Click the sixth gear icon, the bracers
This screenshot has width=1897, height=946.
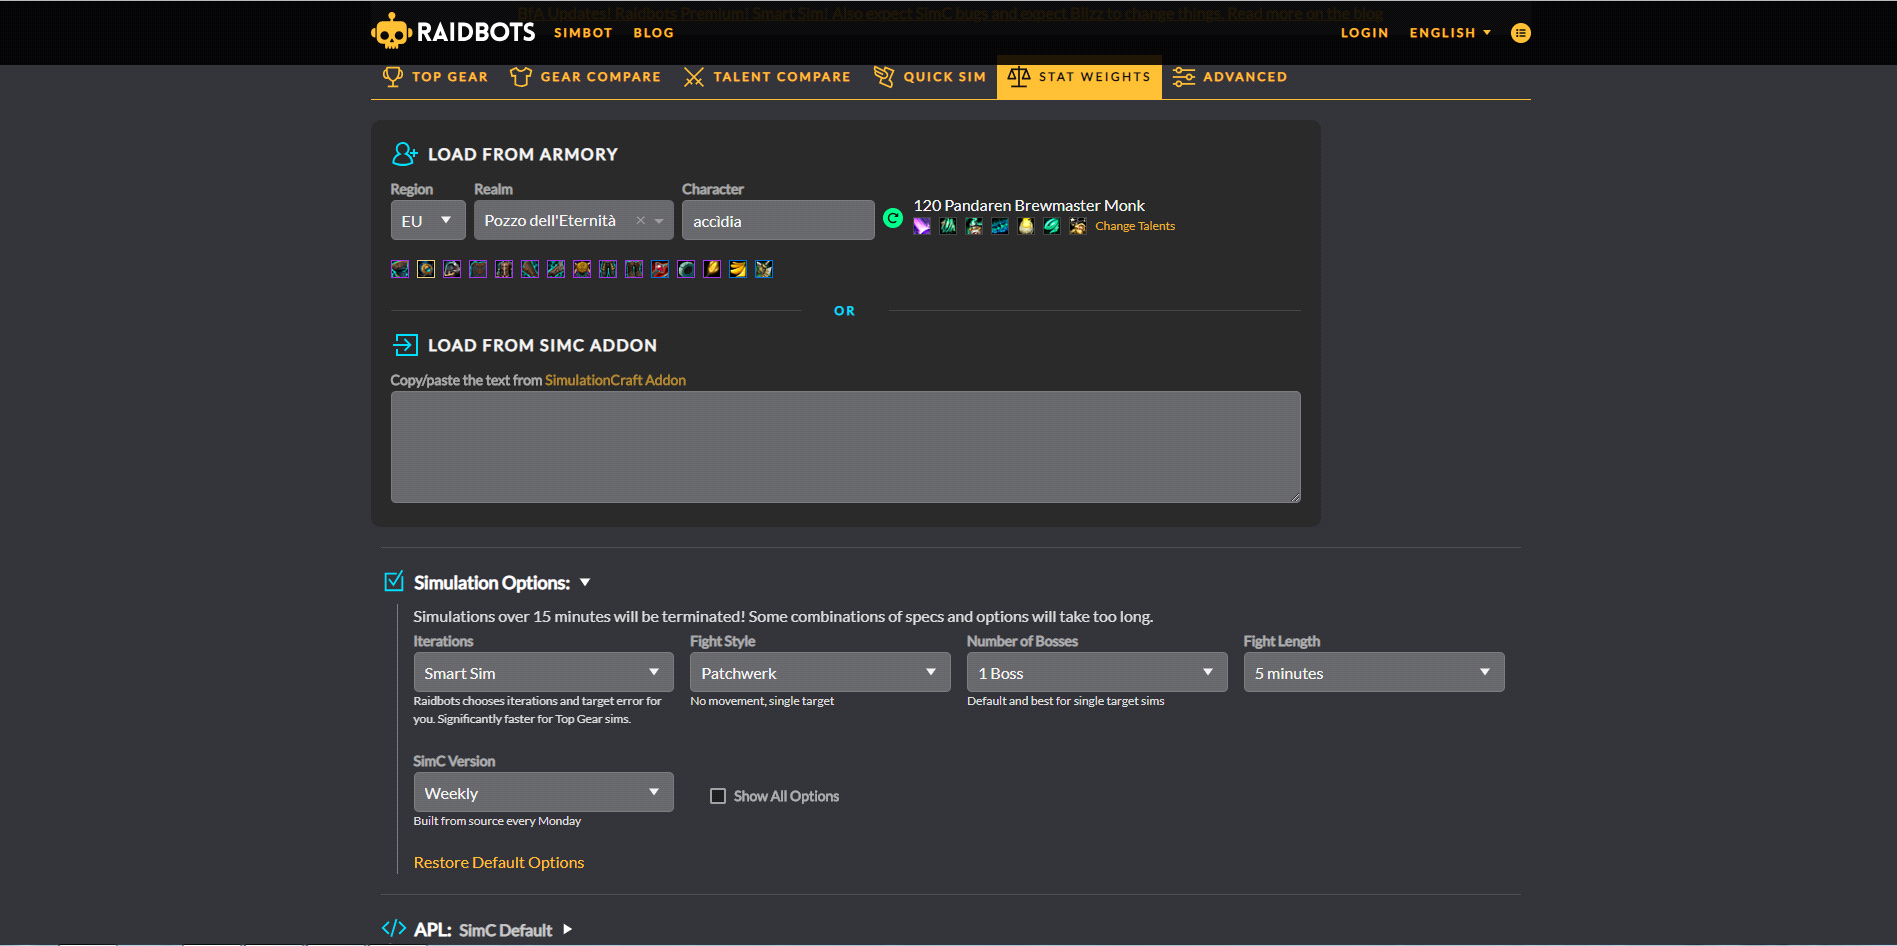coord(530,269)
